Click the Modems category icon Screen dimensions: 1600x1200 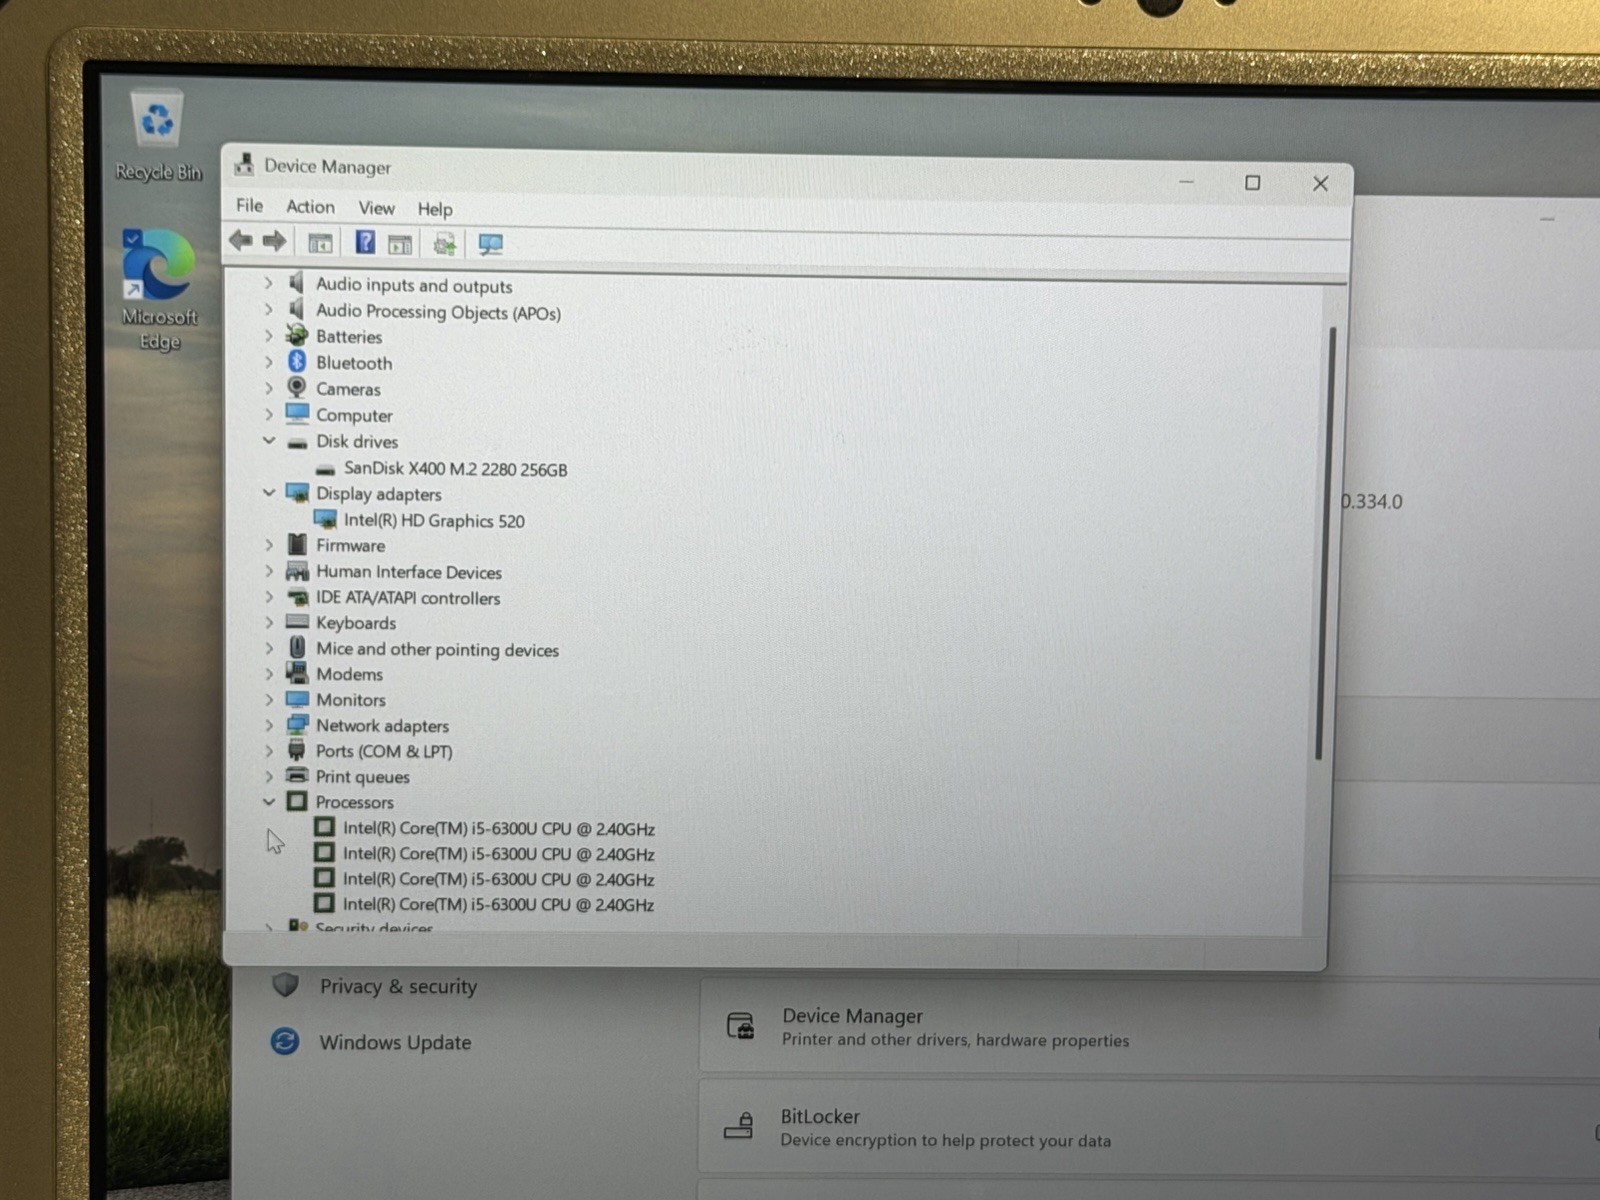point(297,672)
